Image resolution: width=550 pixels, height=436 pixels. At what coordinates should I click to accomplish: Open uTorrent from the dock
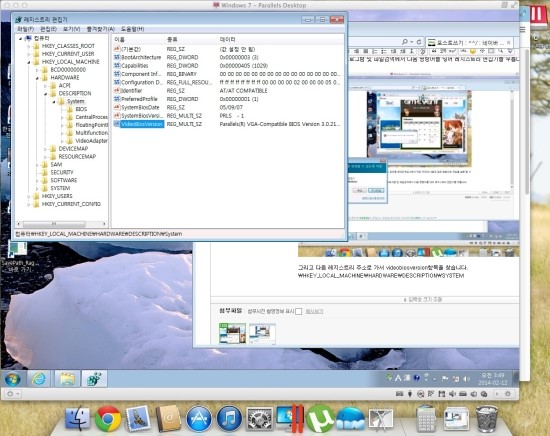(320, 419)
